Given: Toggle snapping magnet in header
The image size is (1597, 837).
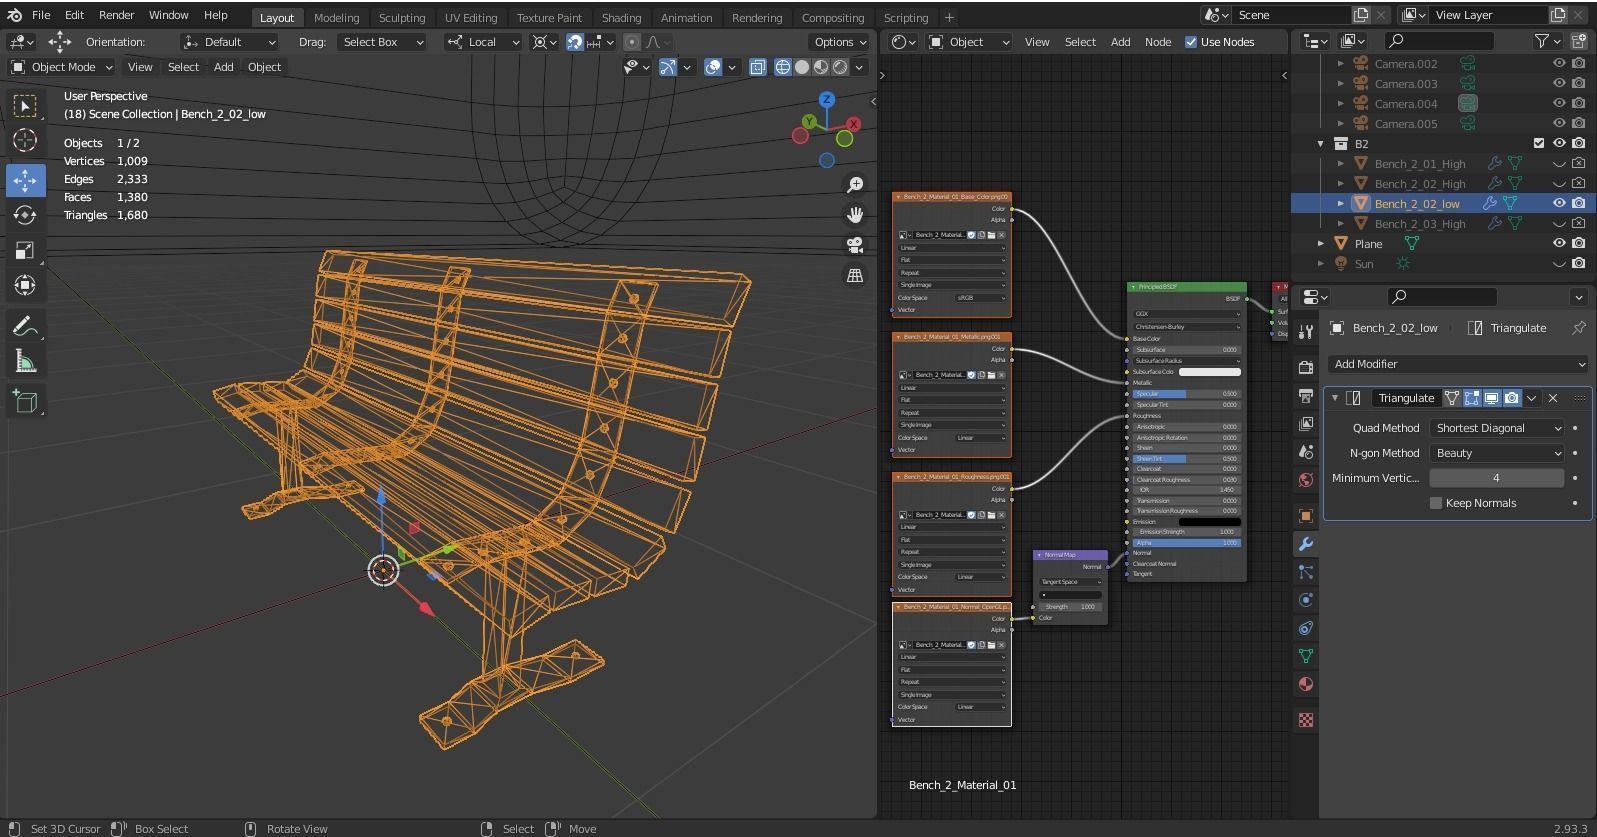Looking at the screenshot, I should point(575,42).
